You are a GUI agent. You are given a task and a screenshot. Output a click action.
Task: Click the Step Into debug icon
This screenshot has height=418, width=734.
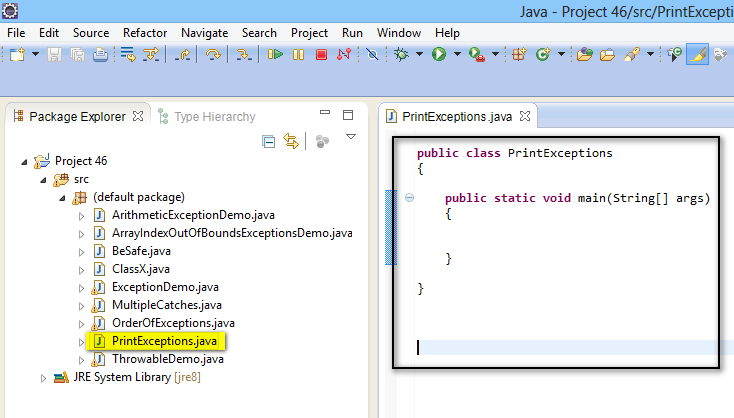point(243,54)
